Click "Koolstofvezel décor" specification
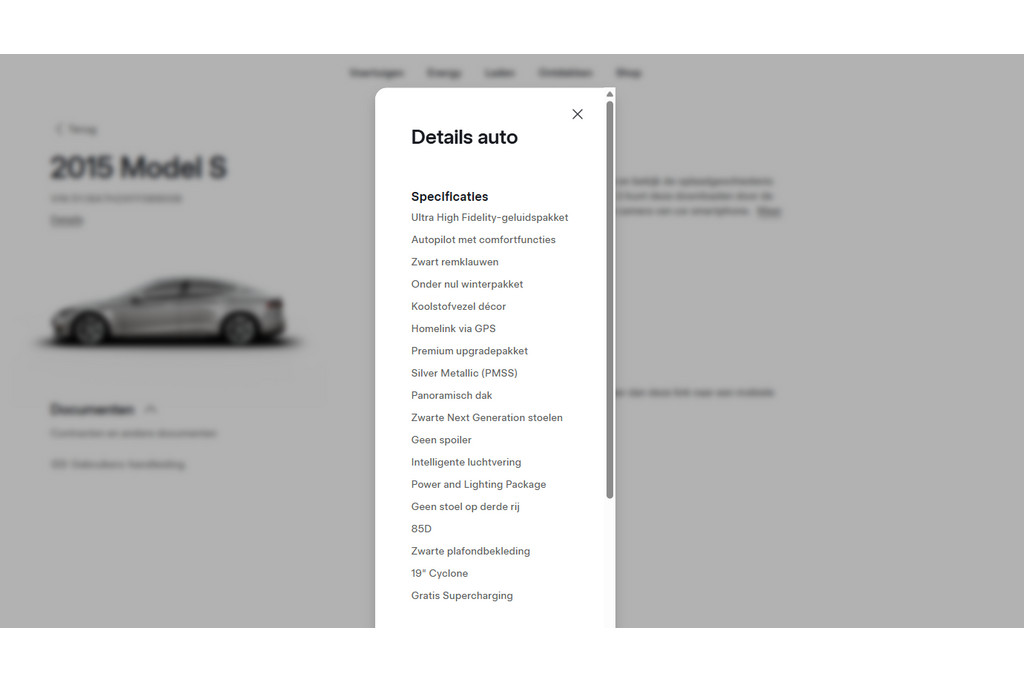The height and width of the screenshot is (683, 1024). (458, 306)
